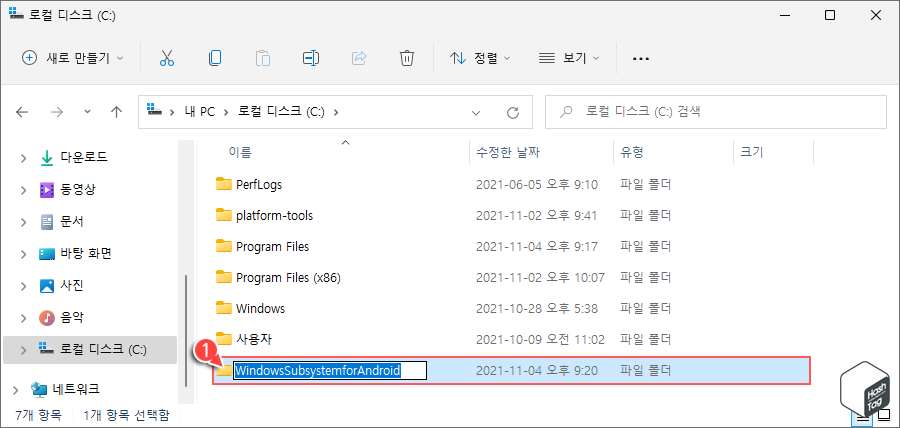900x428 pixels.
Task: Click the Program Files (x86) folder icon
Action: [223, 277]
